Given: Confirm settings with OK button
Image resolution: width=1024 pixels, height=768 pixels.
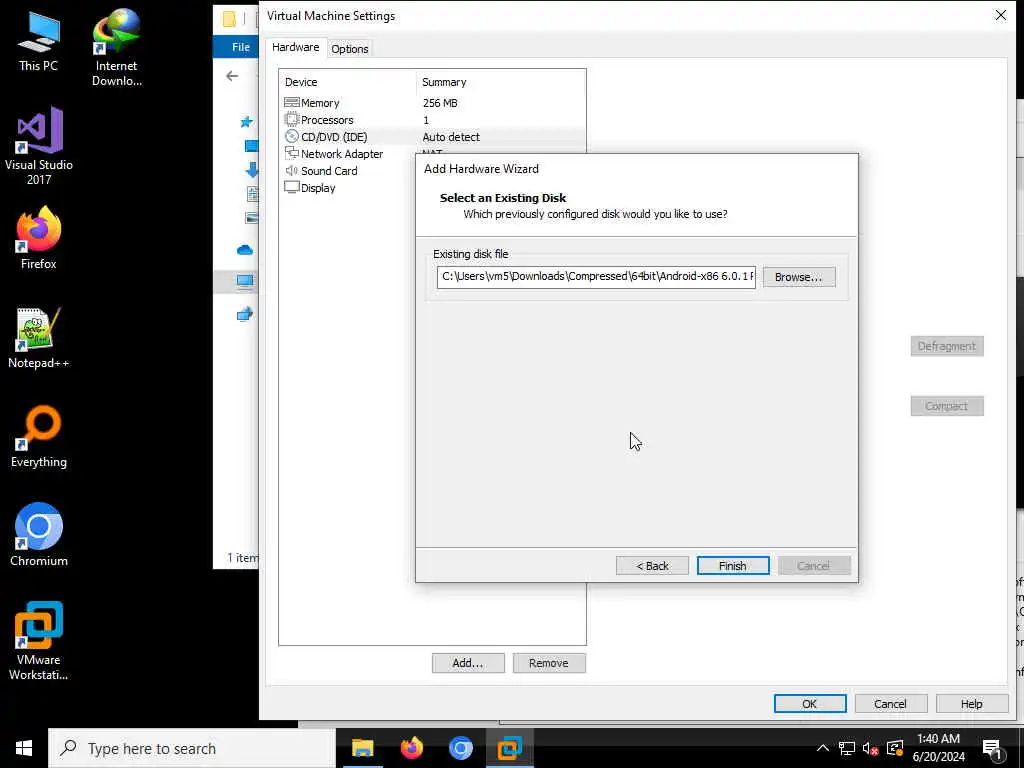Looking at the screenshot, I should pos(810,703).
